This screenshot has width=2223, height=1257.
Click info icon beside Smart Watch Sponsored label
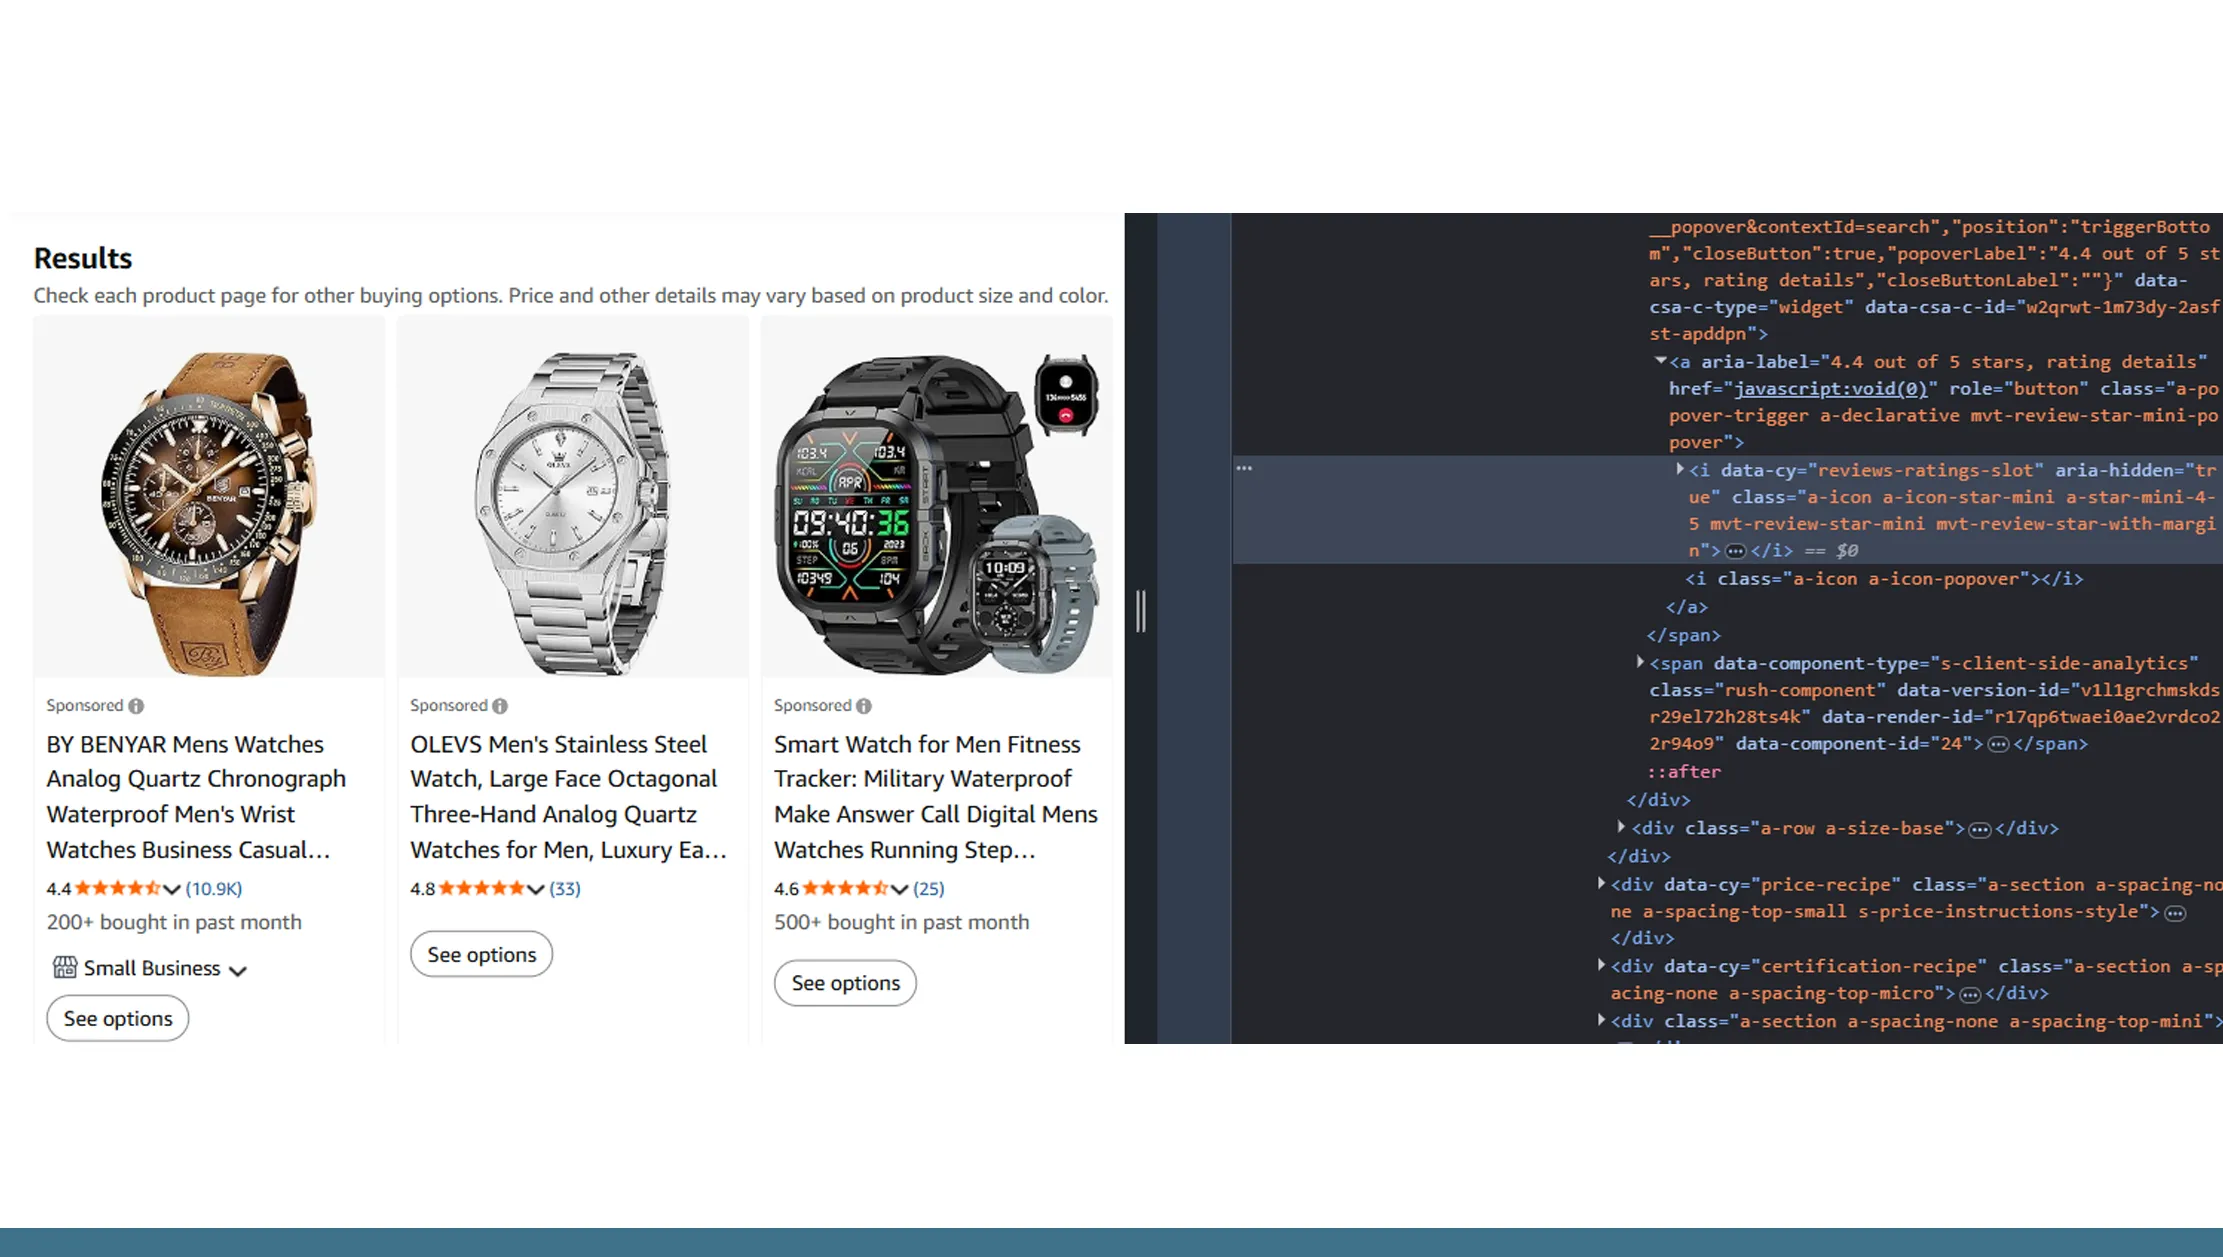tap(864, 706)
